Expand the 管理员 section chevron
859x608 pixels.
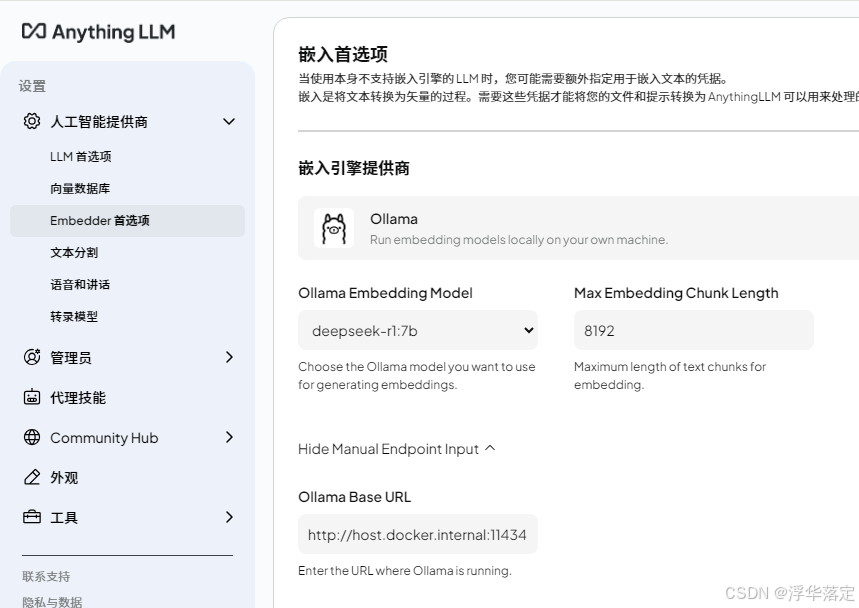pos(229,357)
